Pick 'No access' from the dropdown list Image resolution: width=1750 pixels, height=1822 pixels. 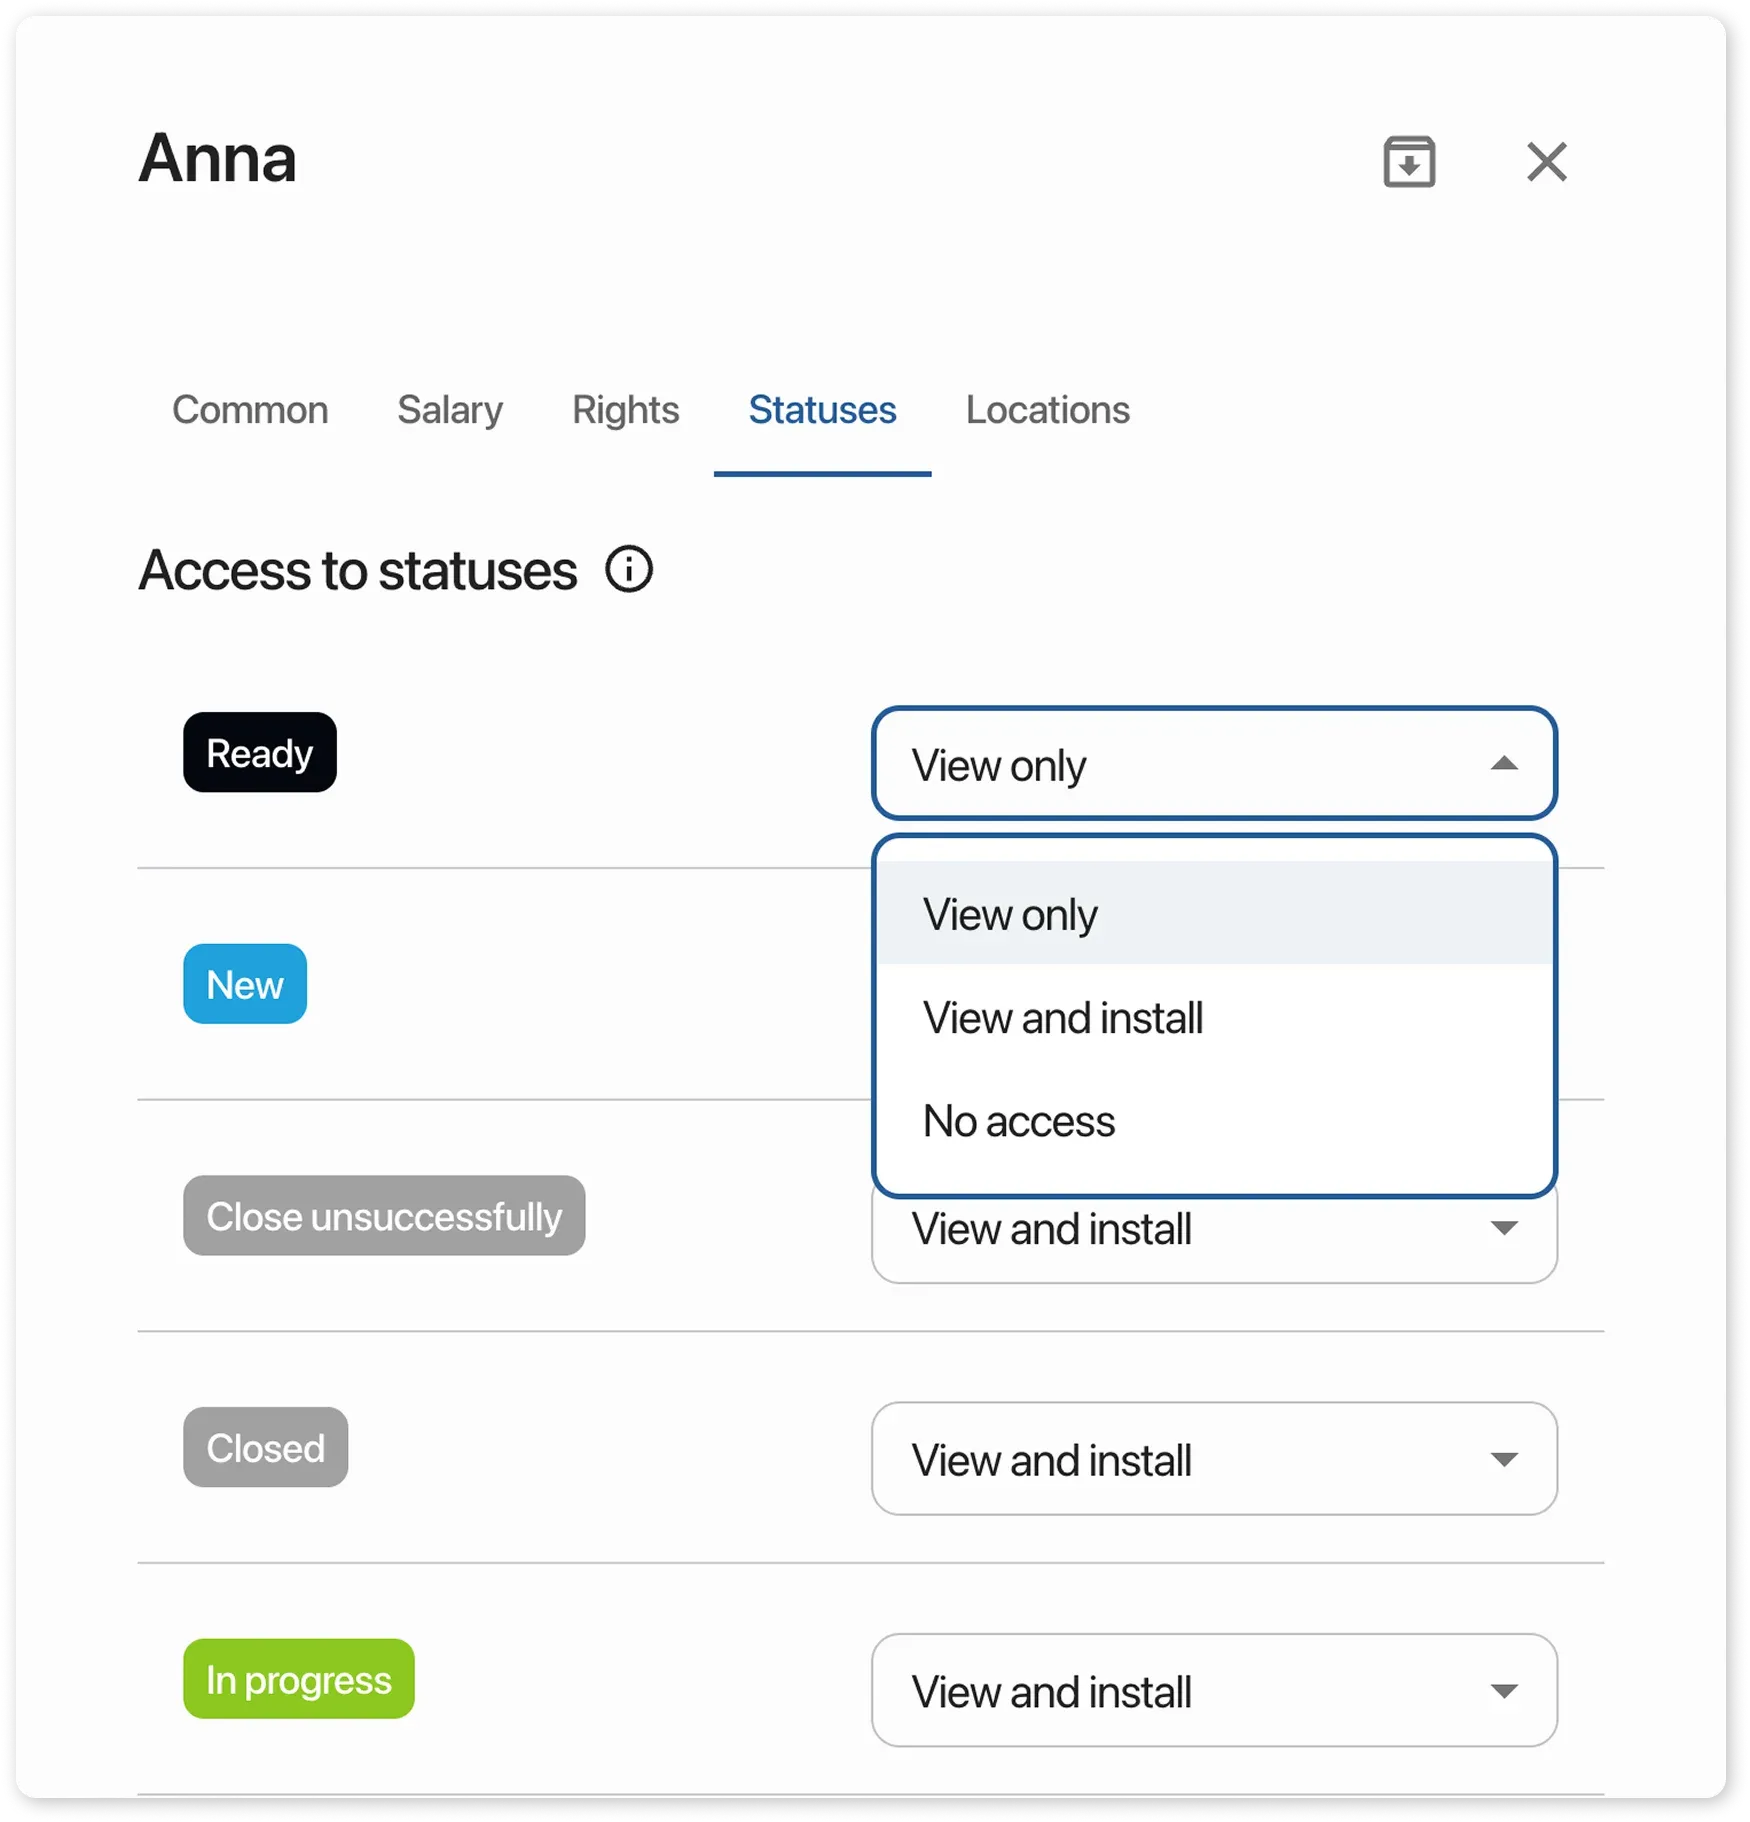coord(1019,1121)
